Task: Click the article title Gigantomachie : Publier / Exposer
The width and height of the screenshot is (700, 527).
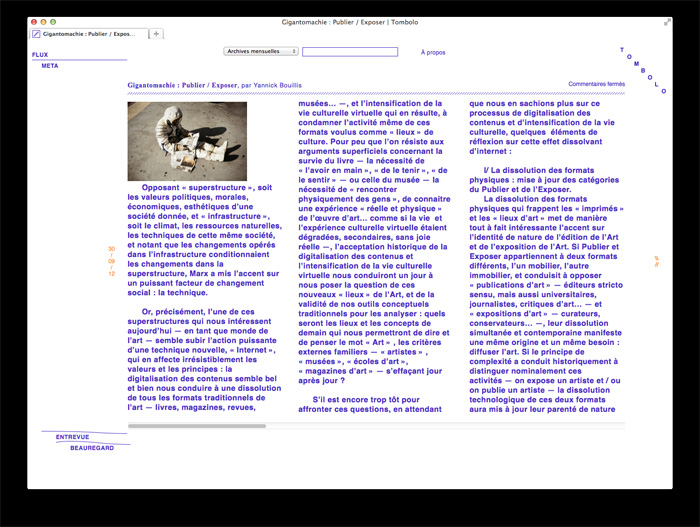Action: pos(183,85)
